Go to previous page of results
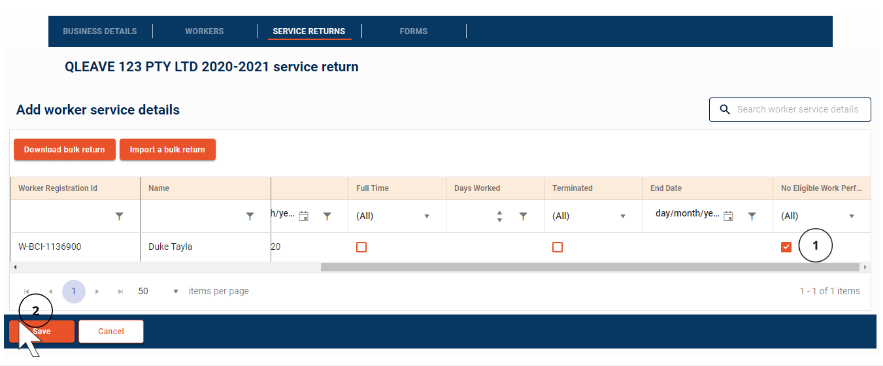Screen dimensions: 883x366 (50, 292)
